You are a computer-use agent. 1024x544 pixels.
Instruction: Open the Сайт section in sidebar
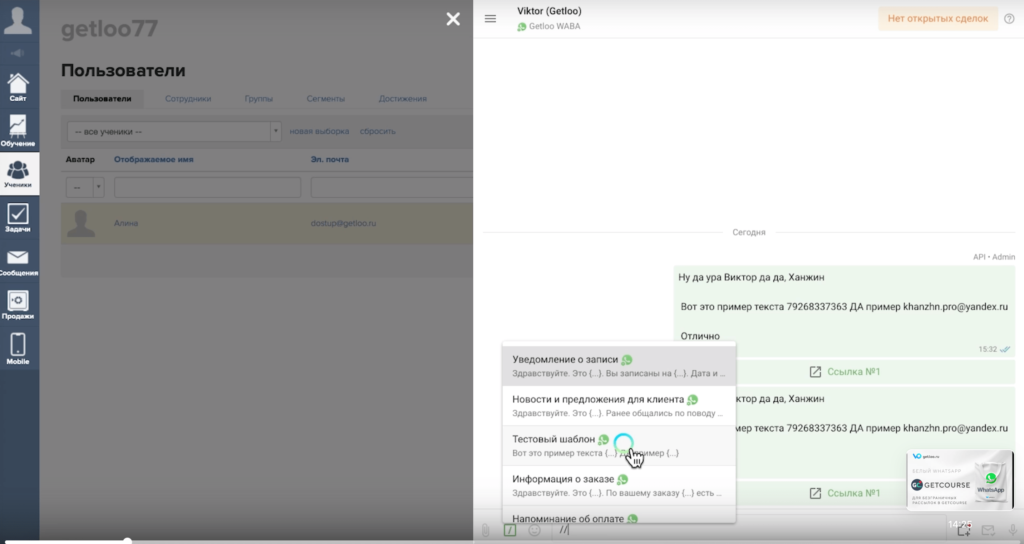pos(18,87)
